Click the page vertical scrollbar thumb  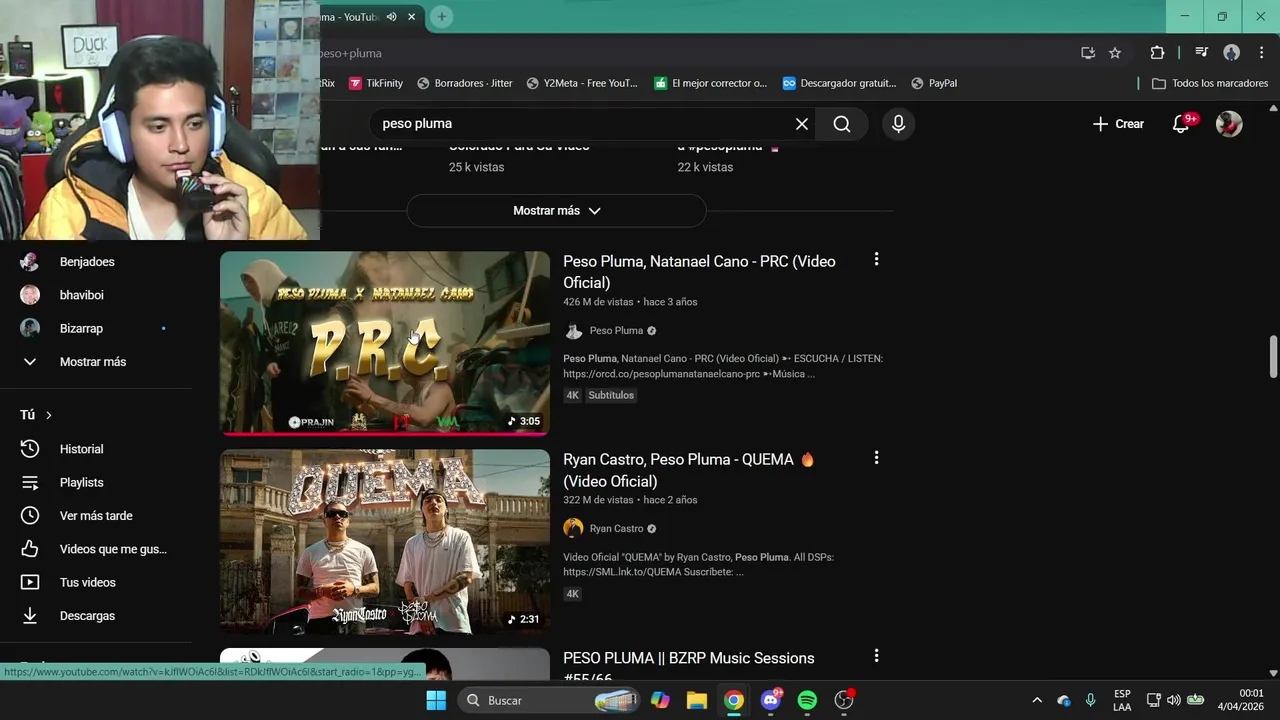[1273, 357]
